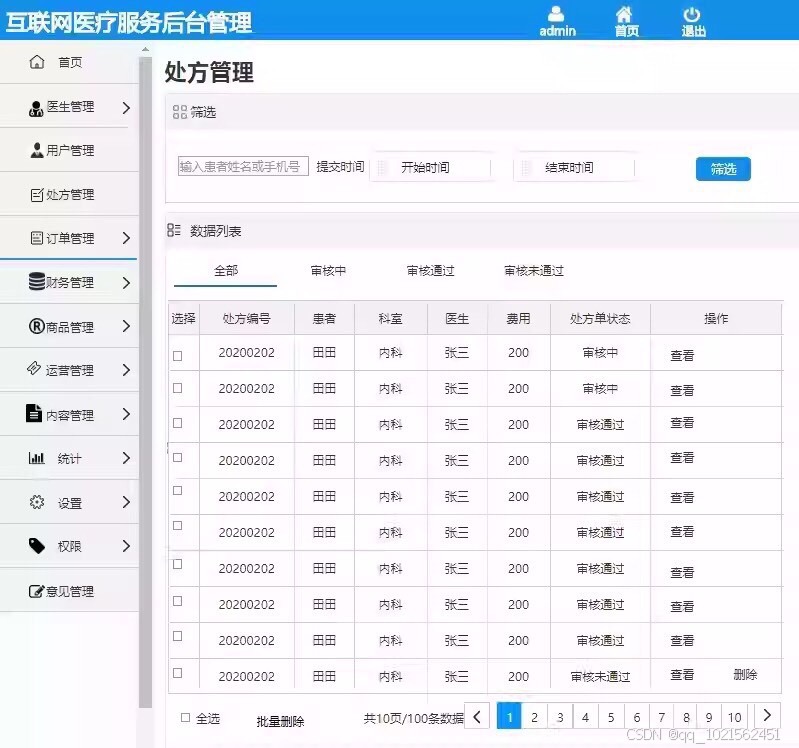
Task: Go to page 2 of results
Action: point(535,717)
